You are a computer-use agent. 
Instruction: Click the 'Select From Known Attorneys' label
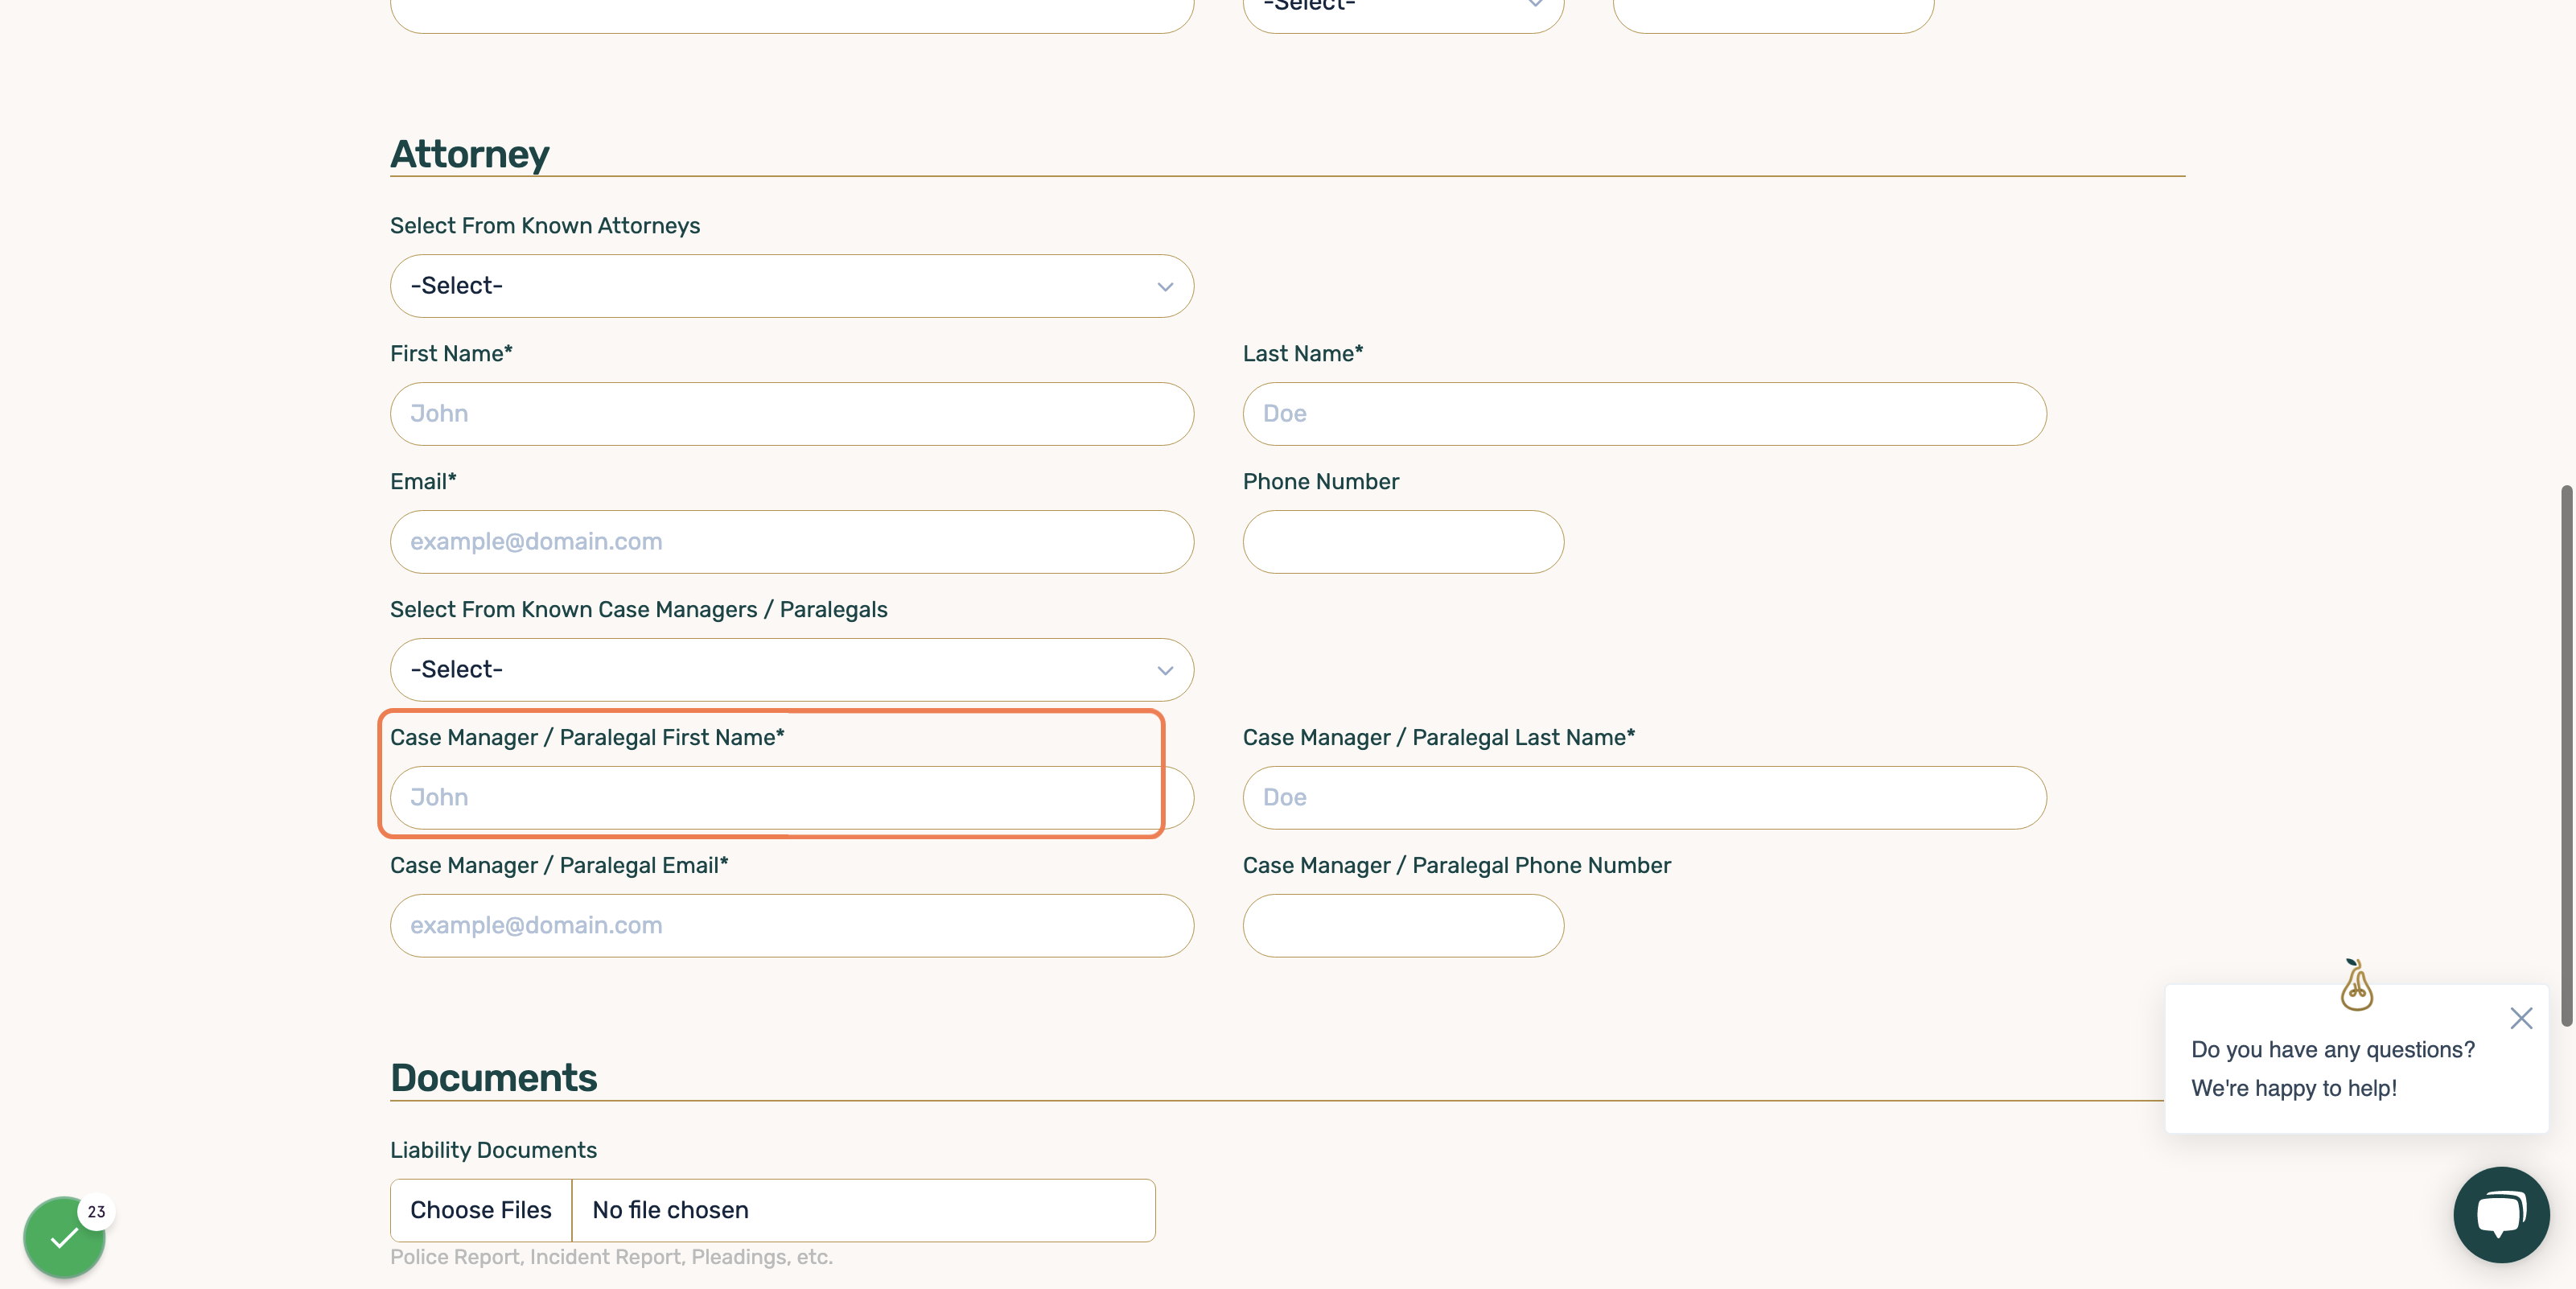point(545,226)
